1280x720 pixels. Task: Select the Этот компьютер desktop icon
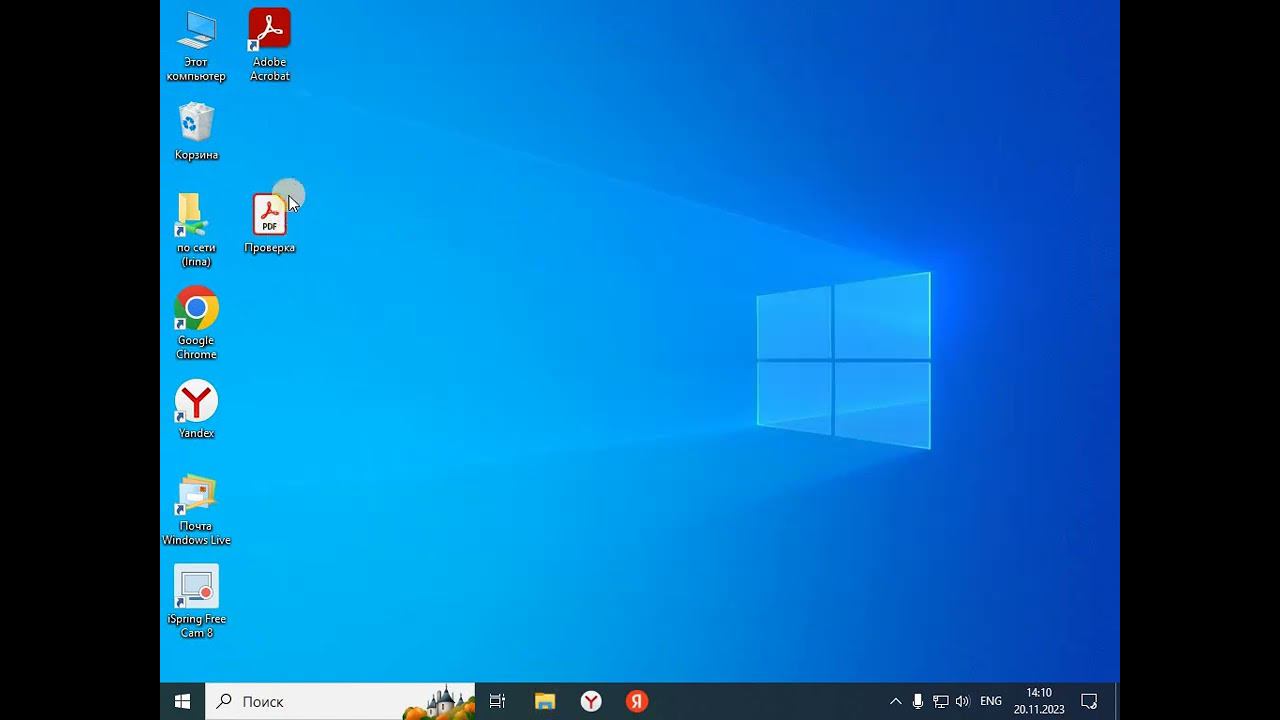[196, 46]
